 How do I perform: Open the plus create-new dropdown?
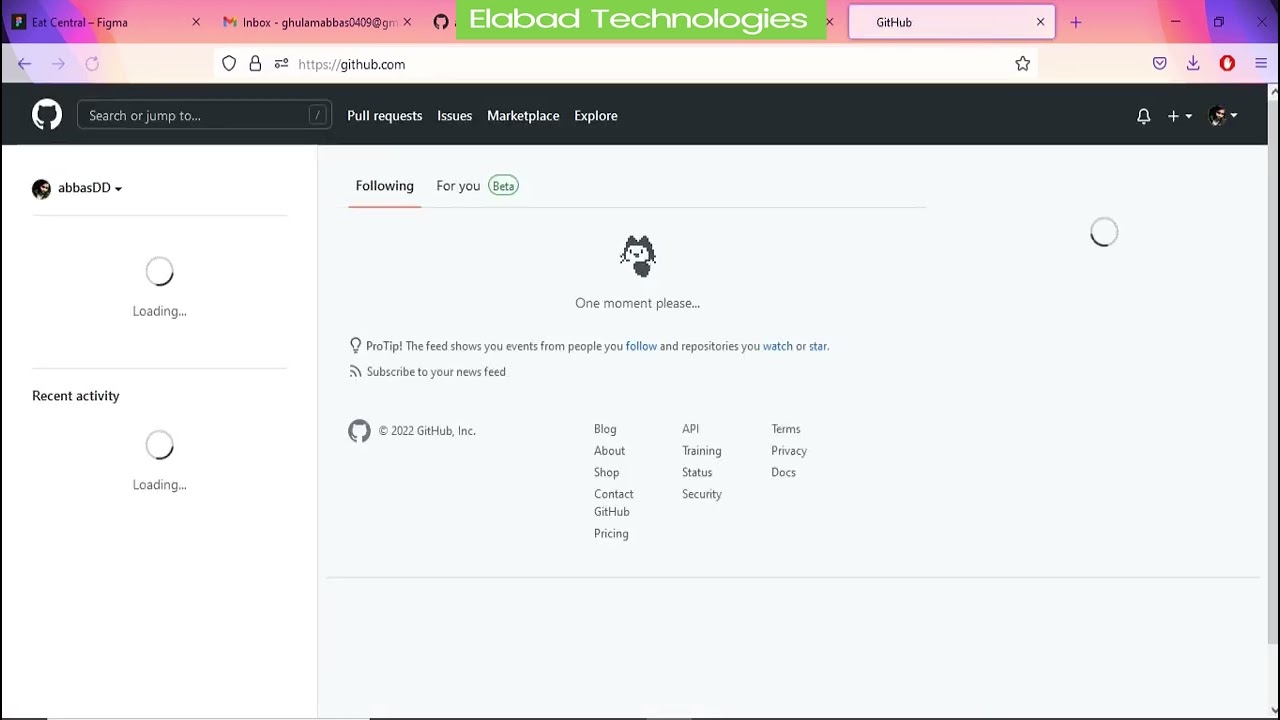(x=1180, y=116)
